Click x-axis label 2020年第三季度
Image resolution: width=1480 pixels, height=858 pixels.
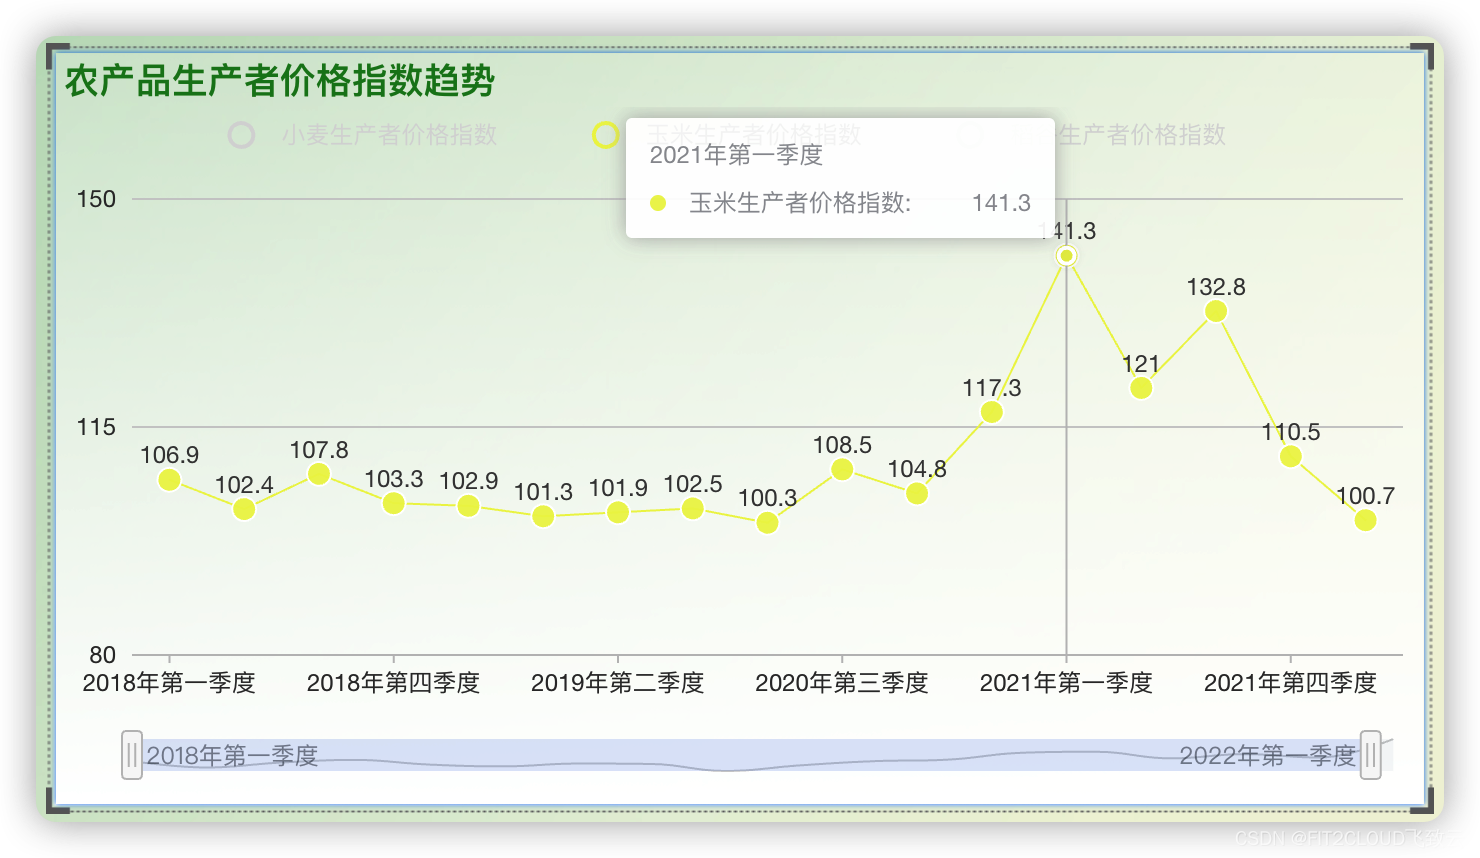(842, 683)
